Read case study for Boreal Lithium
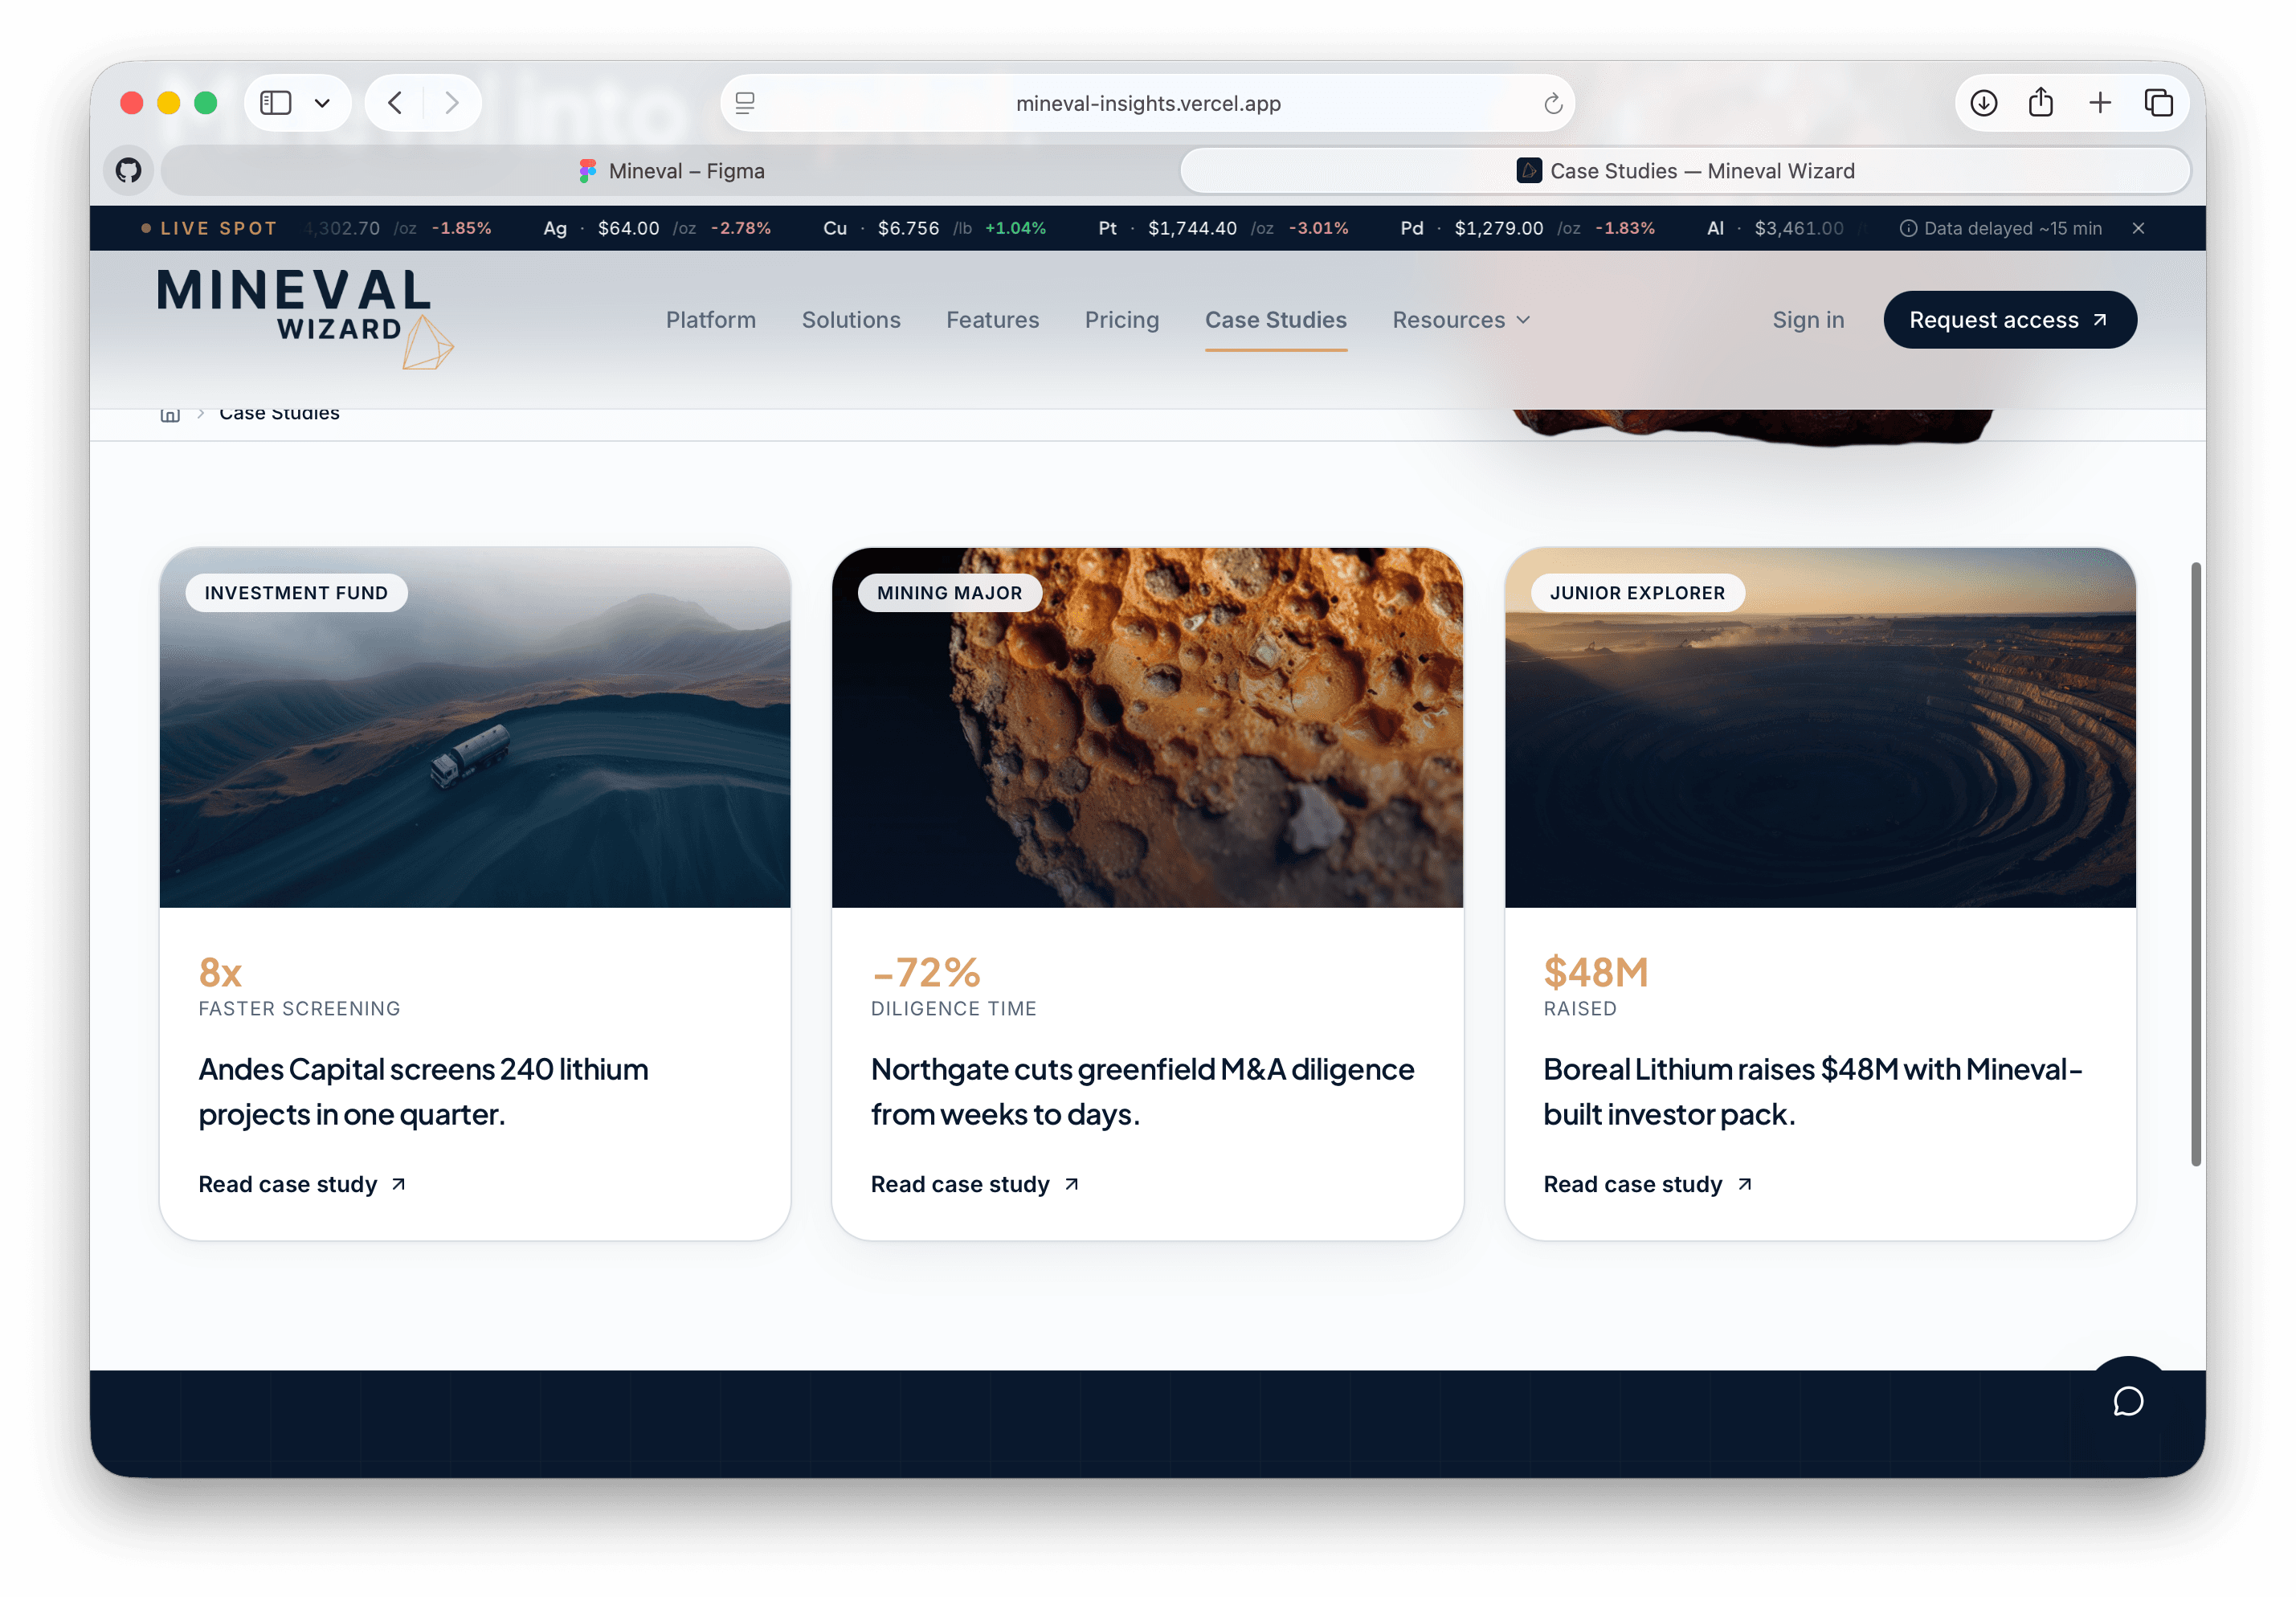The width and height of the screenshot is (2296, 1597). 1648,1184
